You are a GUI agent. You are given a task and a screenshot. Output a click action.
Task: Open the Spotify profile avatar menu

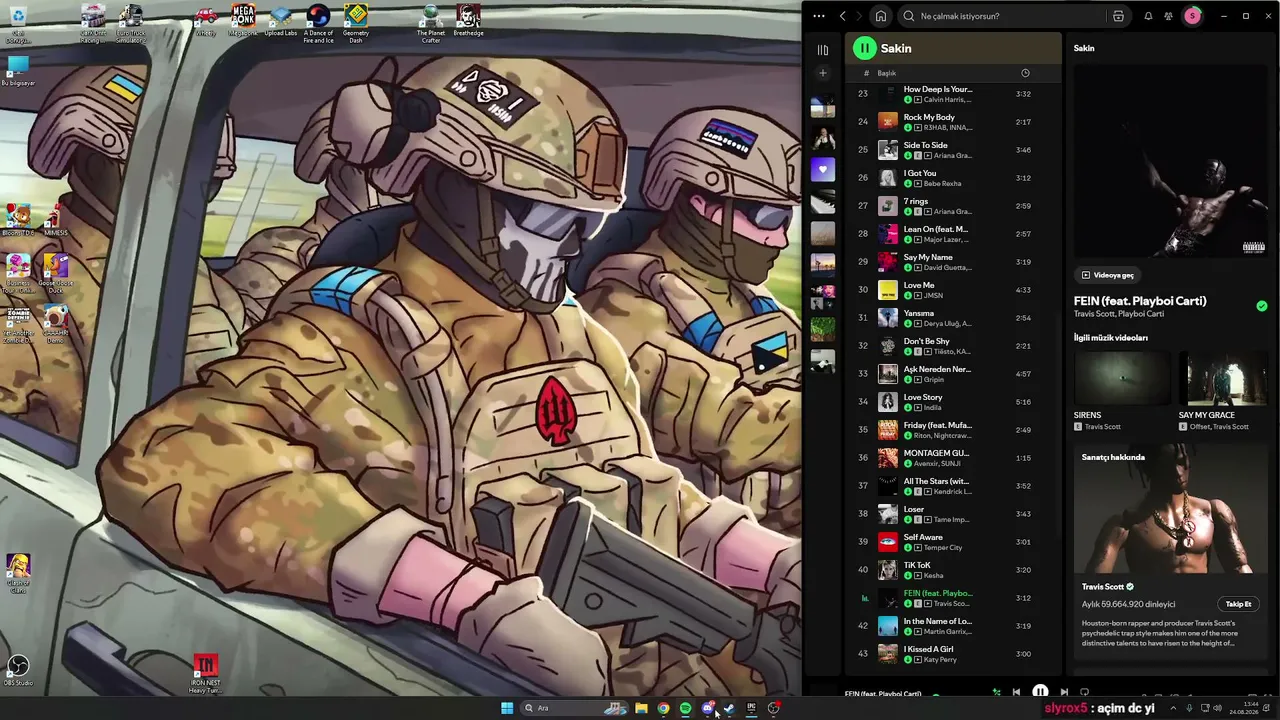tap(1192, 16)
